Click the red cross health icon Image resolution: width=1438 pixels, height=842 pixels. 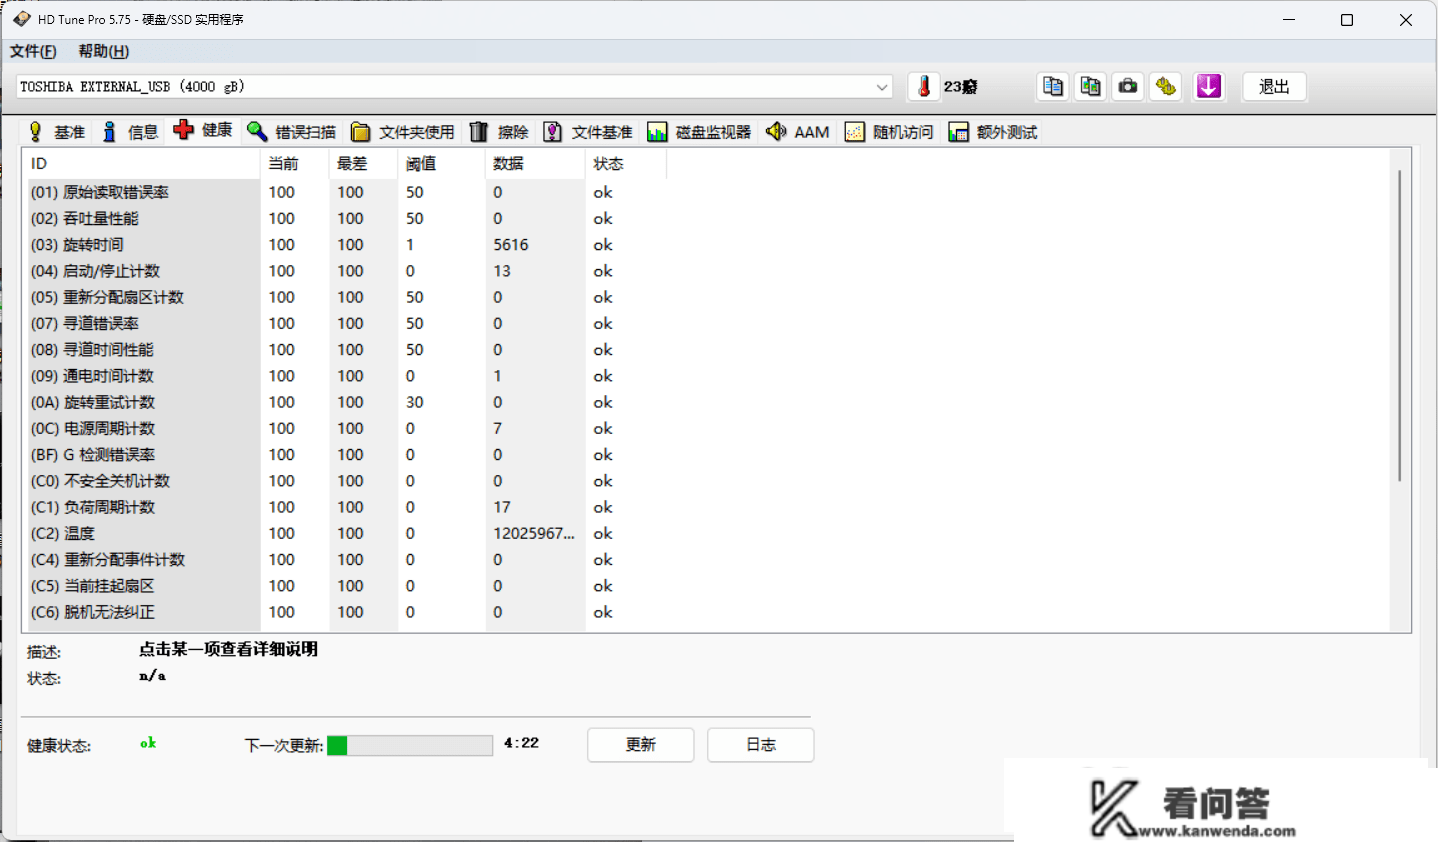[183, 130]
